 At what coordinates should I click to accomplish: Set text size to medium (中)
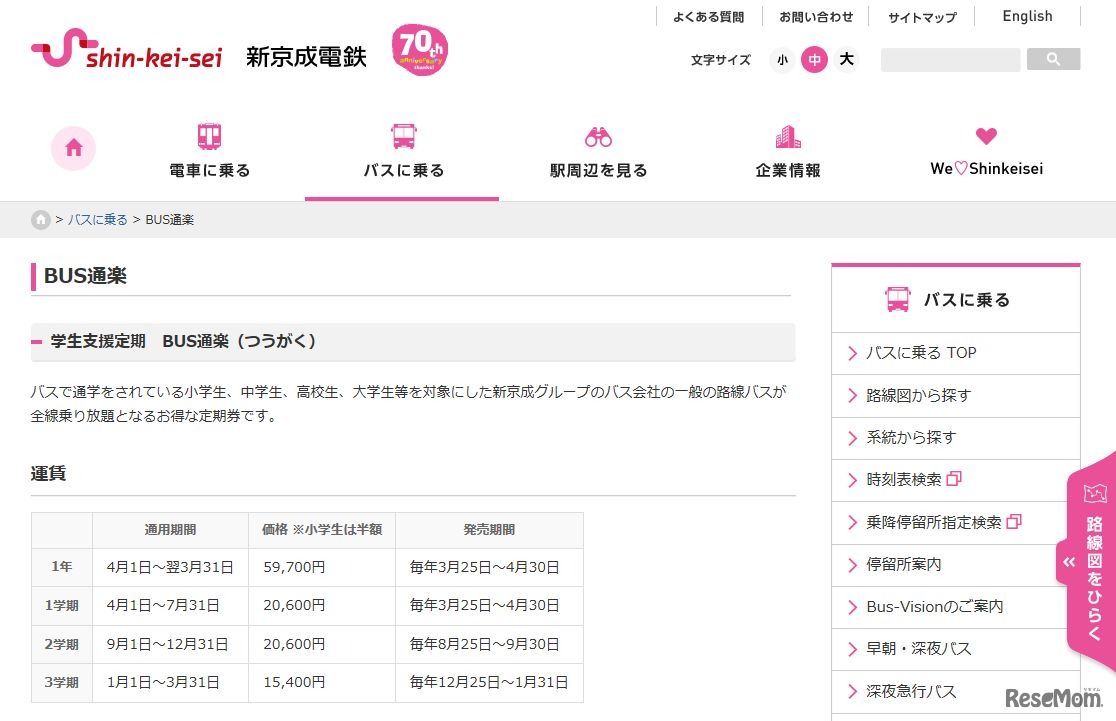click(814, 60)
